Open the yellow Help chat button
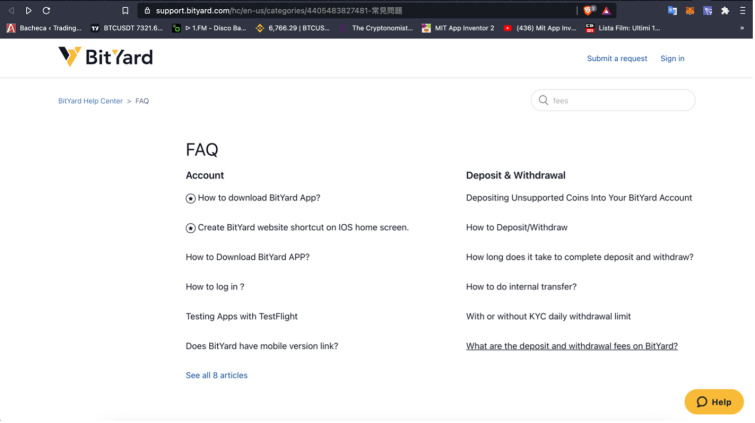The image size is (755, 423). point(714,402)
